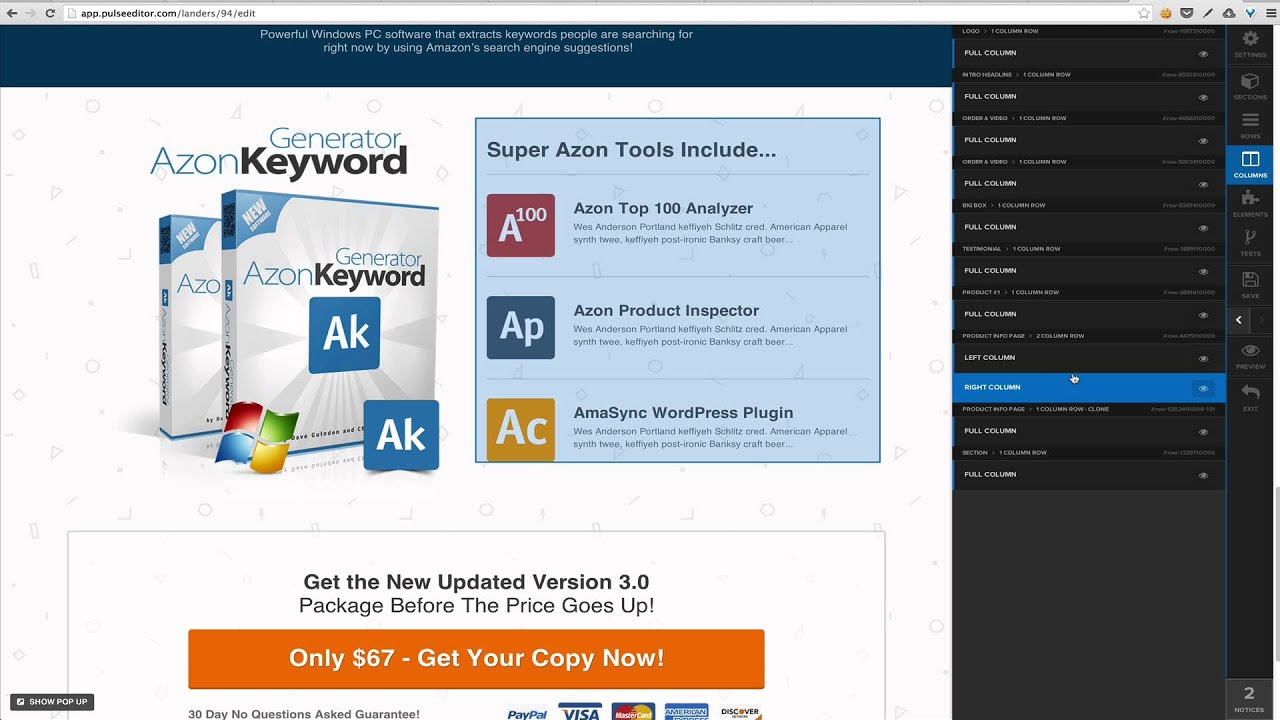Select Full Column under Logo row
The image size is (1280, 720).
click(x=1089, y=53)
